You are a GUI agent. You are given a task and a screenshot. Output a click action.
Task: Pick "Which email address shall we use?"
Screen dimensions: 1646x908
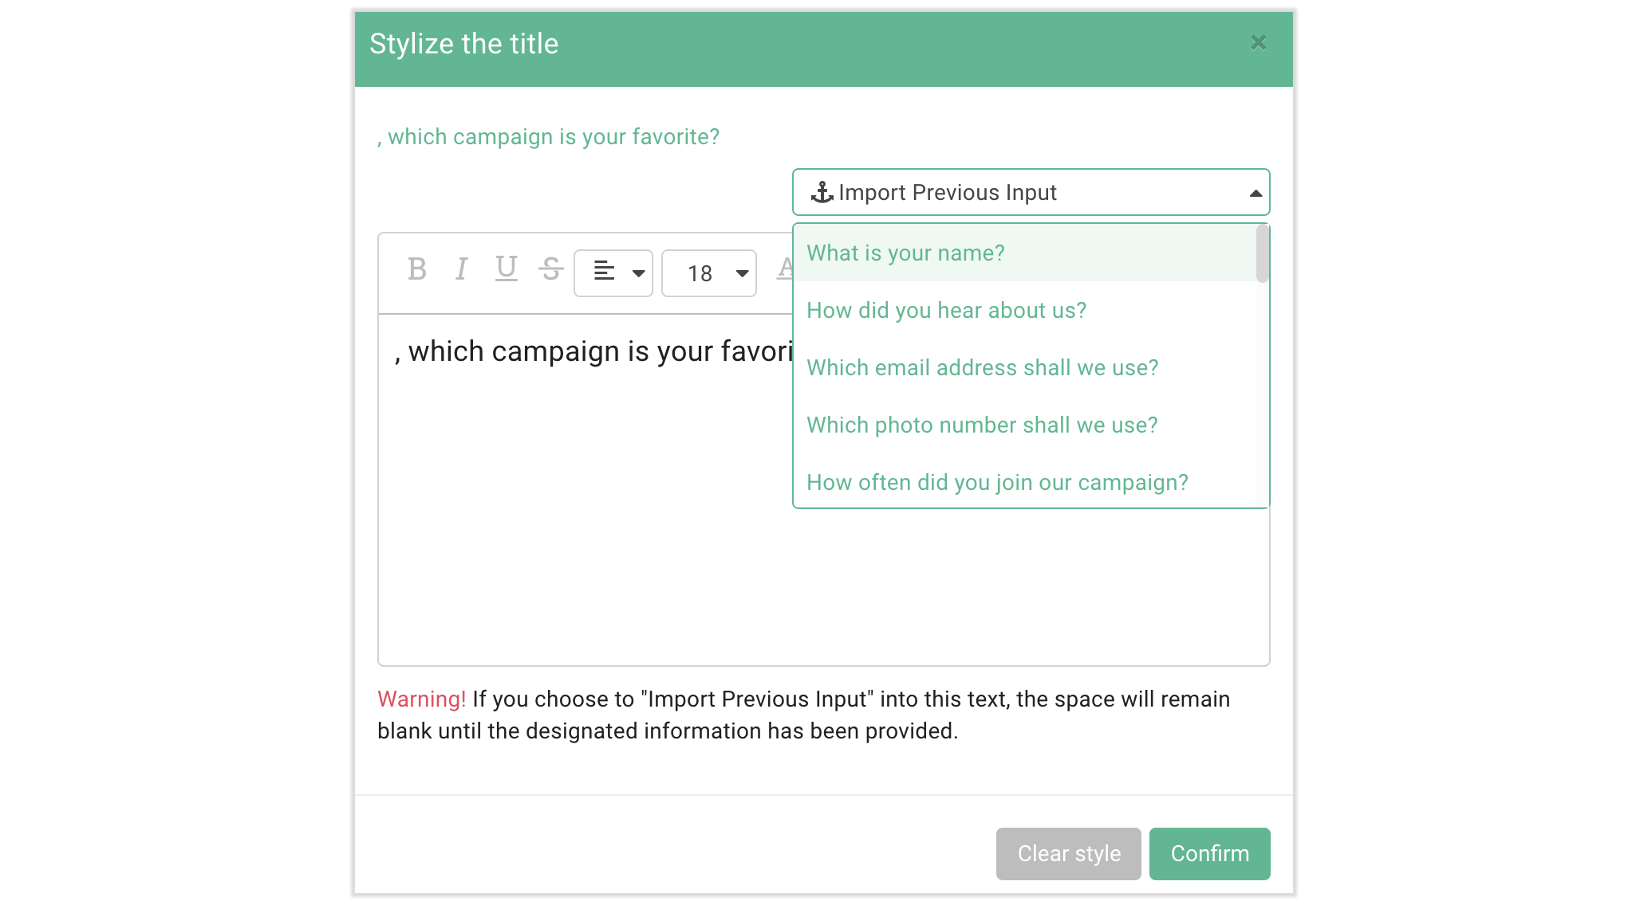tap(1025, 367)
